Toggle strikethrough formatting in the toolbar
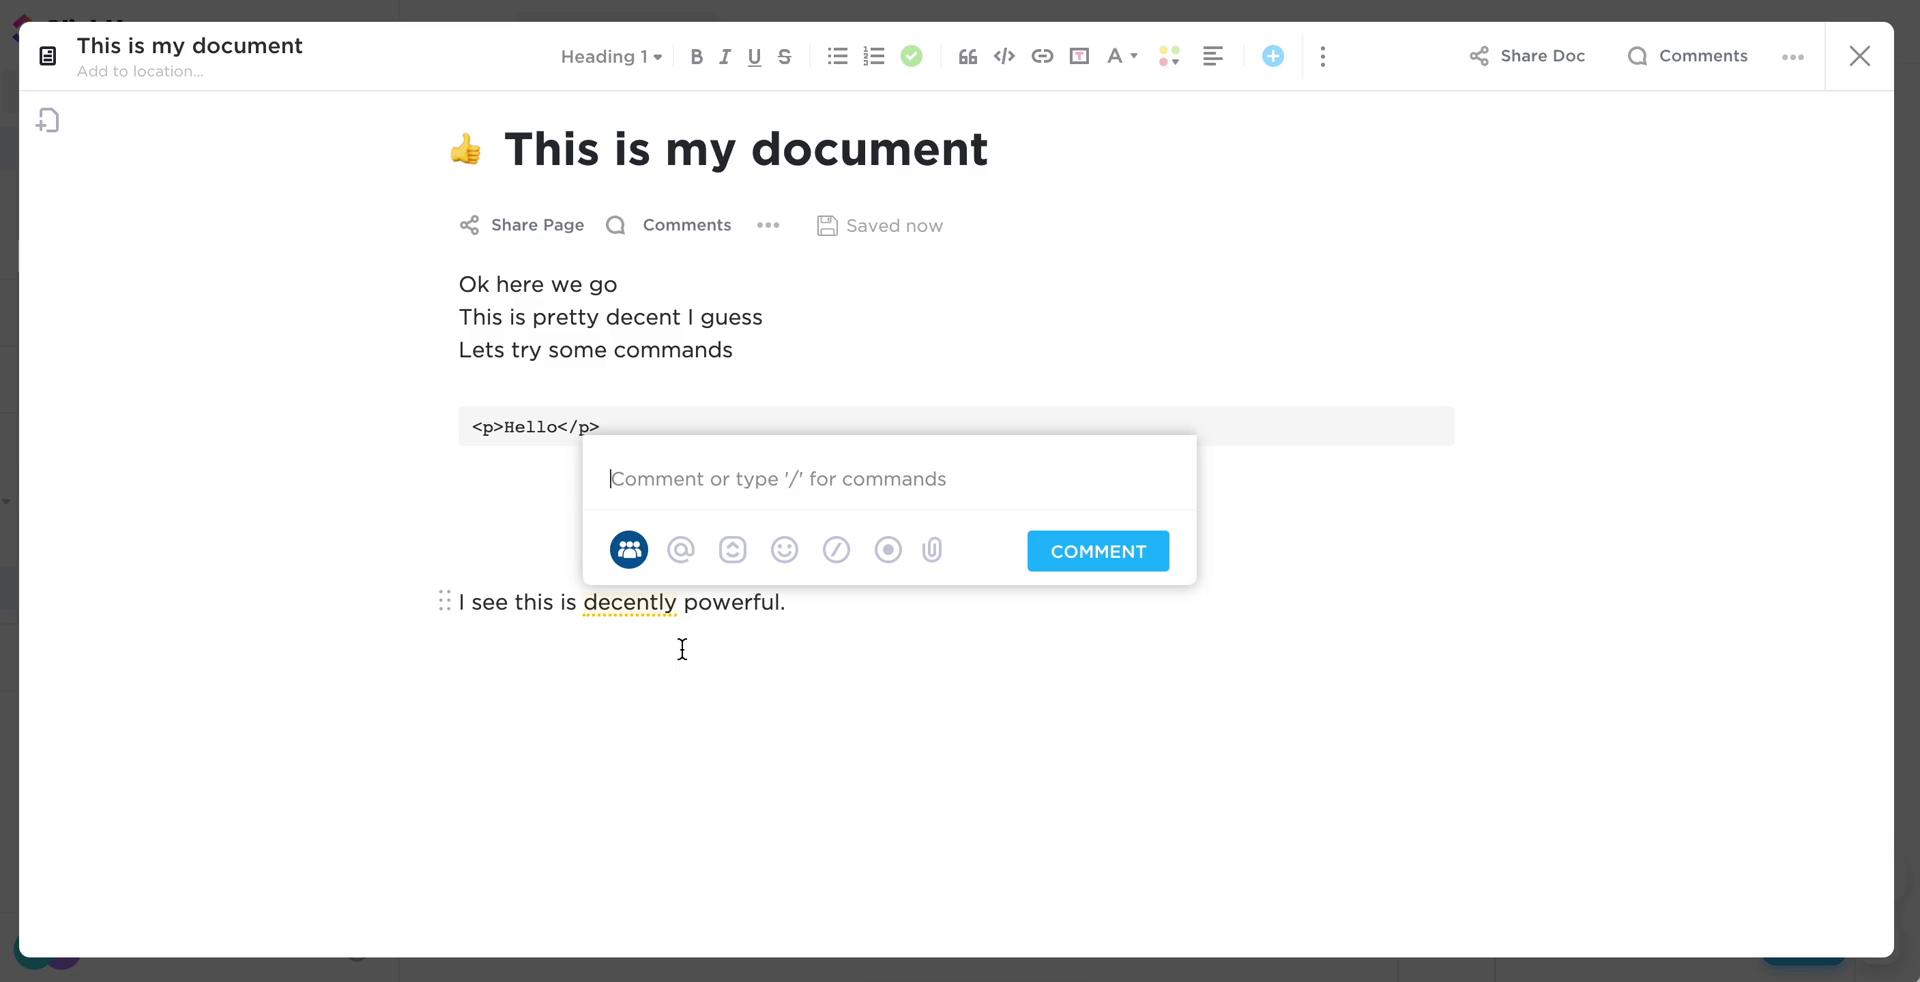Screen dimensions: 1920x982 (x=785, y=57)
